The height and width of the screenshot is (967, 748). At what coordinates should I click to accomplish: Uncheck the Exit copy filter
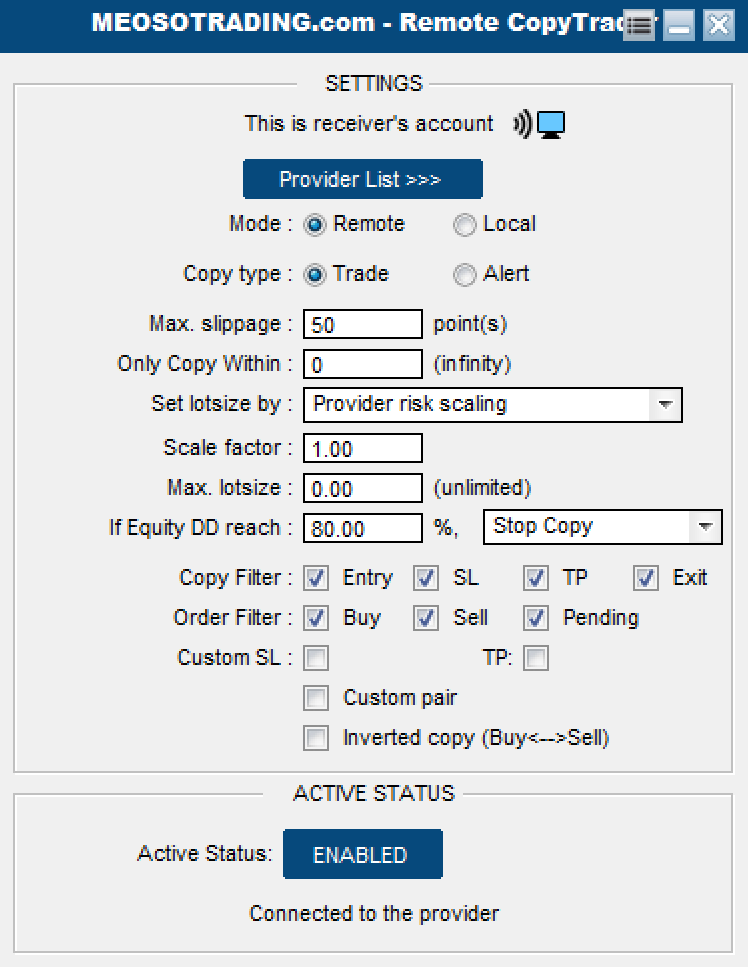[x=646, y=578]
